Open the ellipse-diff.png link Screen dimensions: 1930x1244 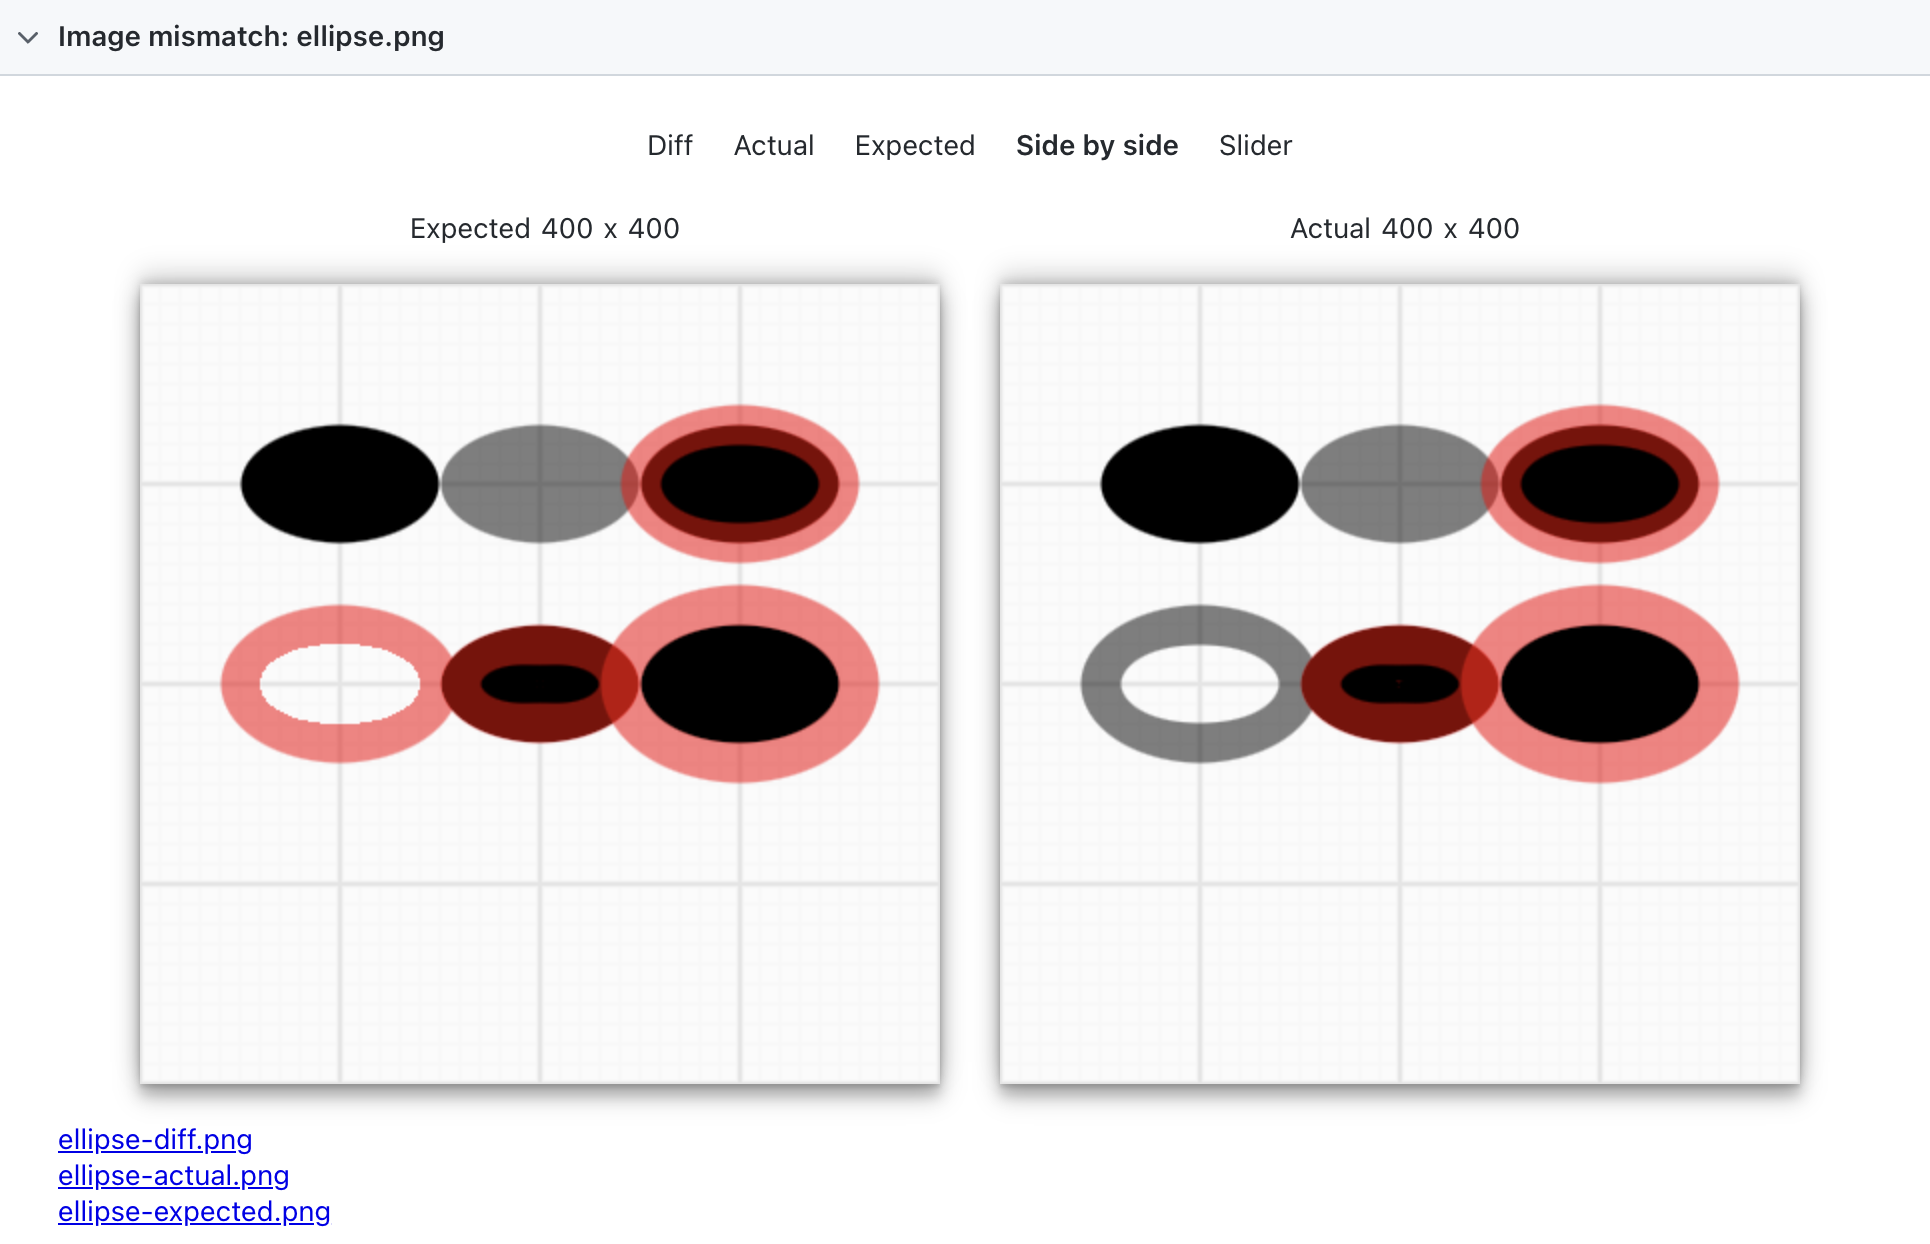pos(155,1140)
